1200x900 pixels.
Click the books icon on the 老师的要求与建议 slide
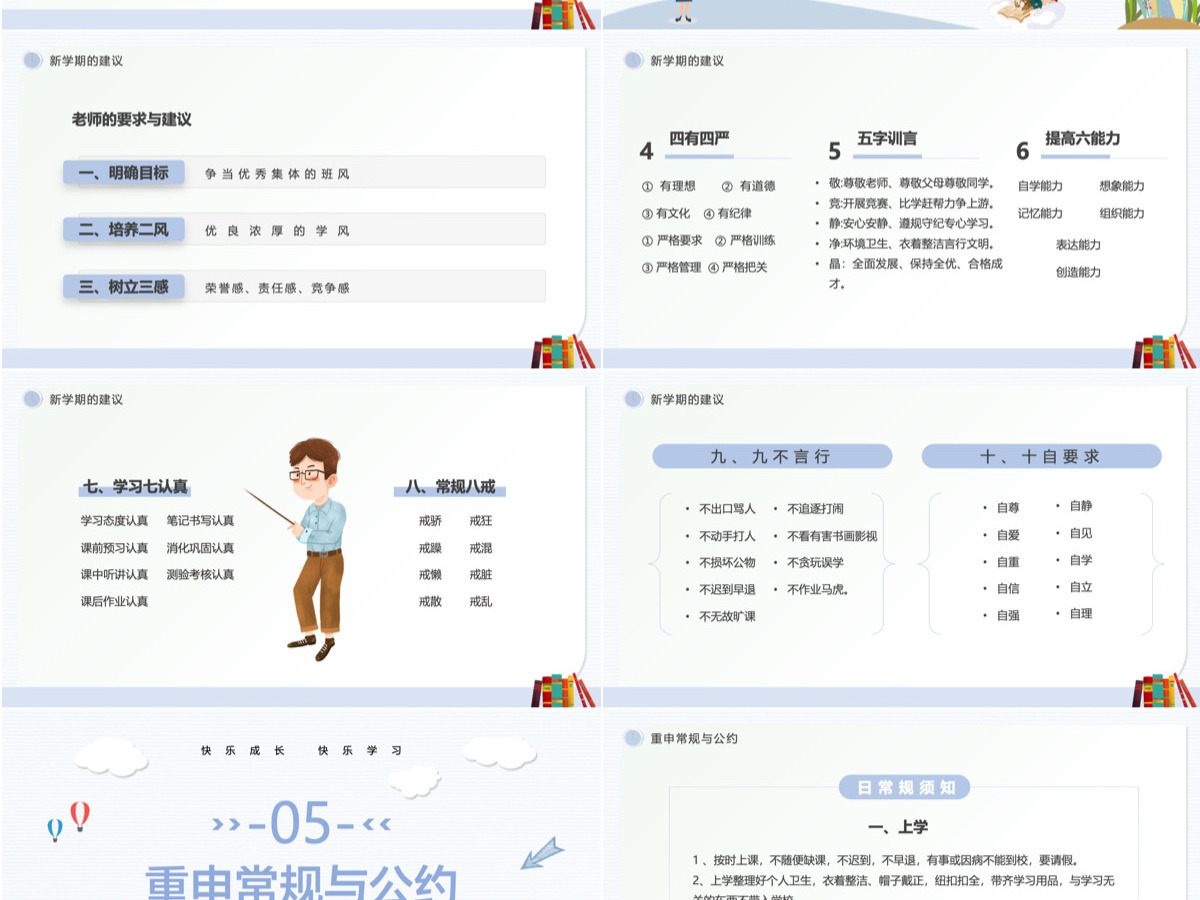click(x=563, y=351)
